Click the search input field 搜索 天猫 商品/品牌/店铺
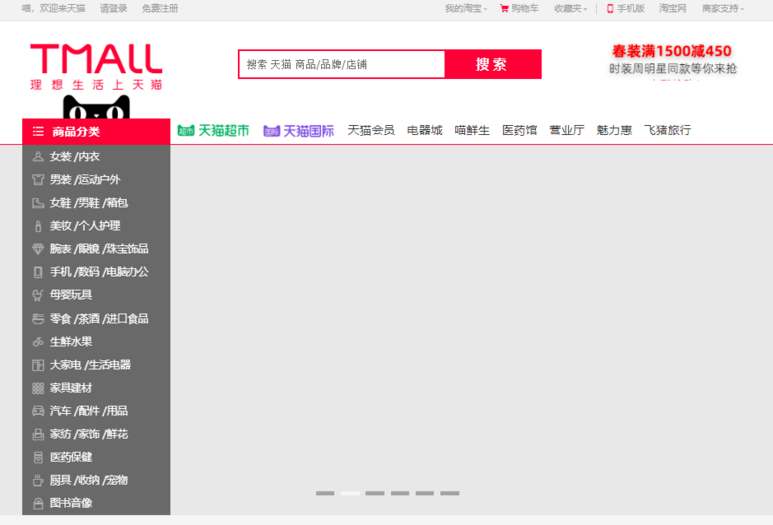 [x=342, y=64]
